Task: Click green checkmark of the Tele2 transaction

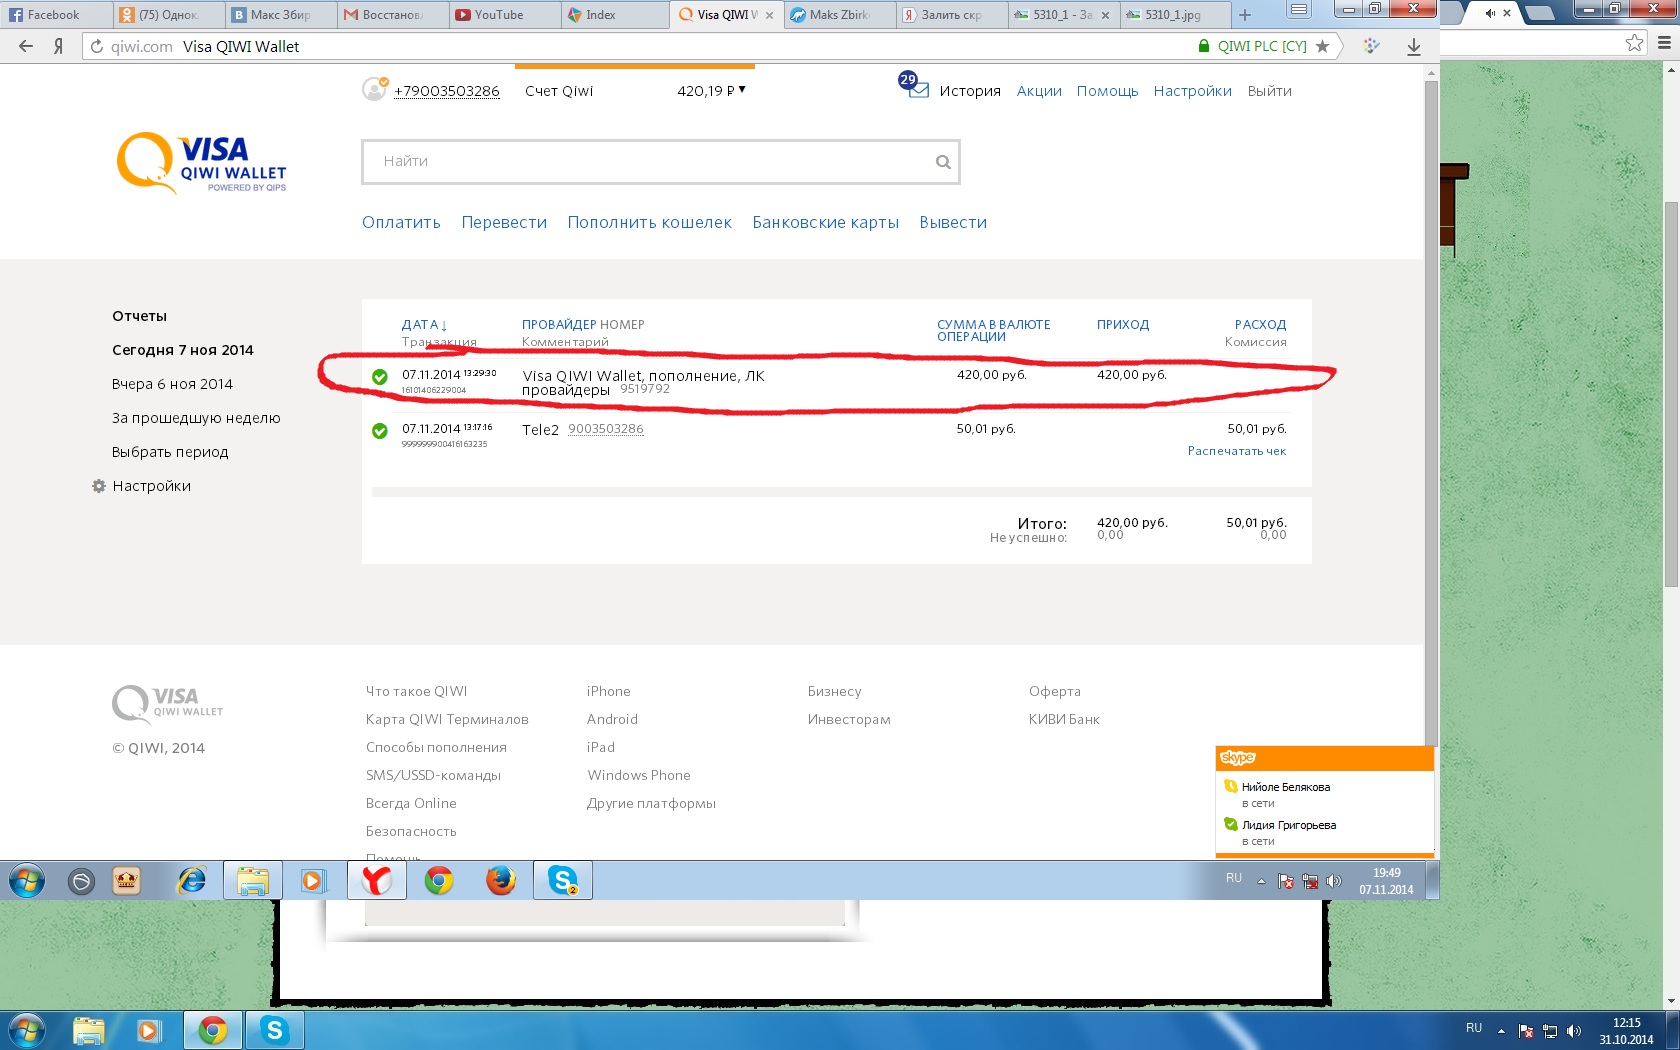Action: pos(380,431)
